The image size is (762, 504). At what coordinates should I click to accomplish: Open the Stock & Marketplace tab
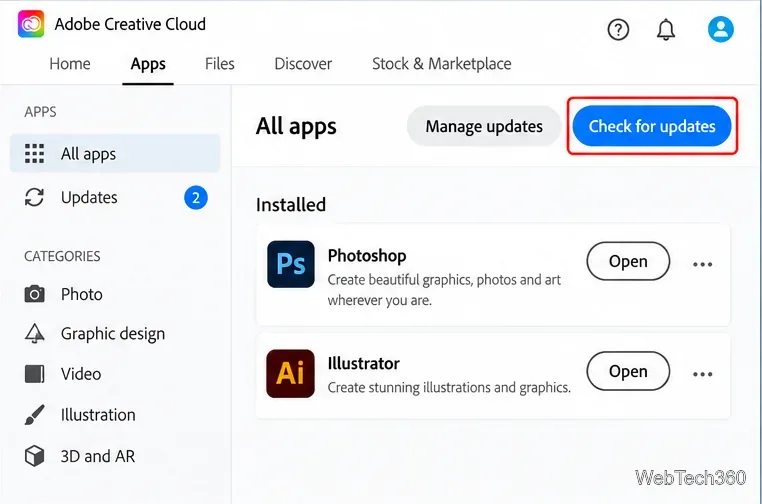442,64
